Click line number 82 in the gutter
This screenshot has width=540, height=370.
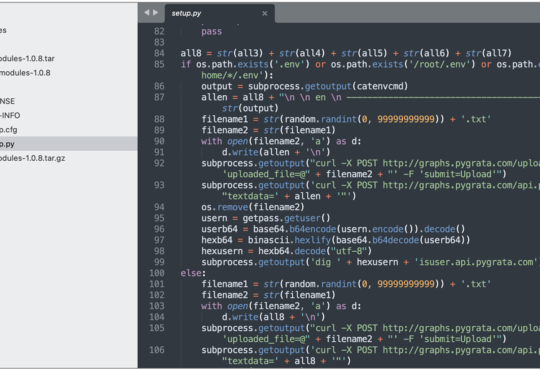click(x=159, y=31)
